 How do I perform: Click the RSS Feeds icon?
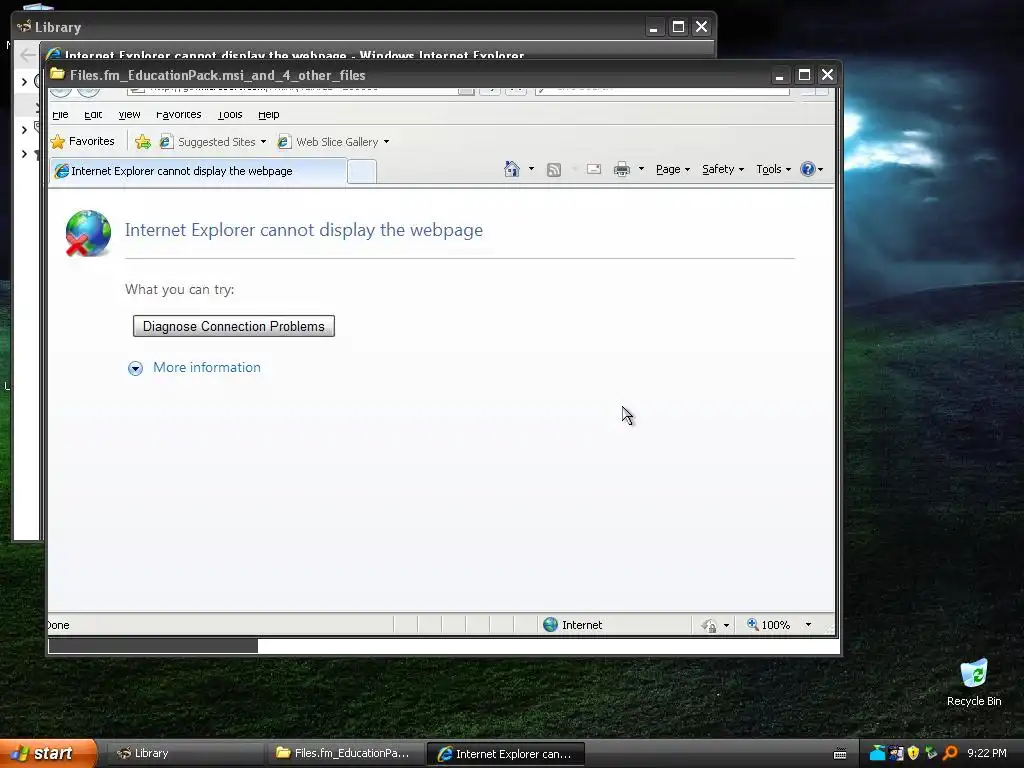coord(554,170)
